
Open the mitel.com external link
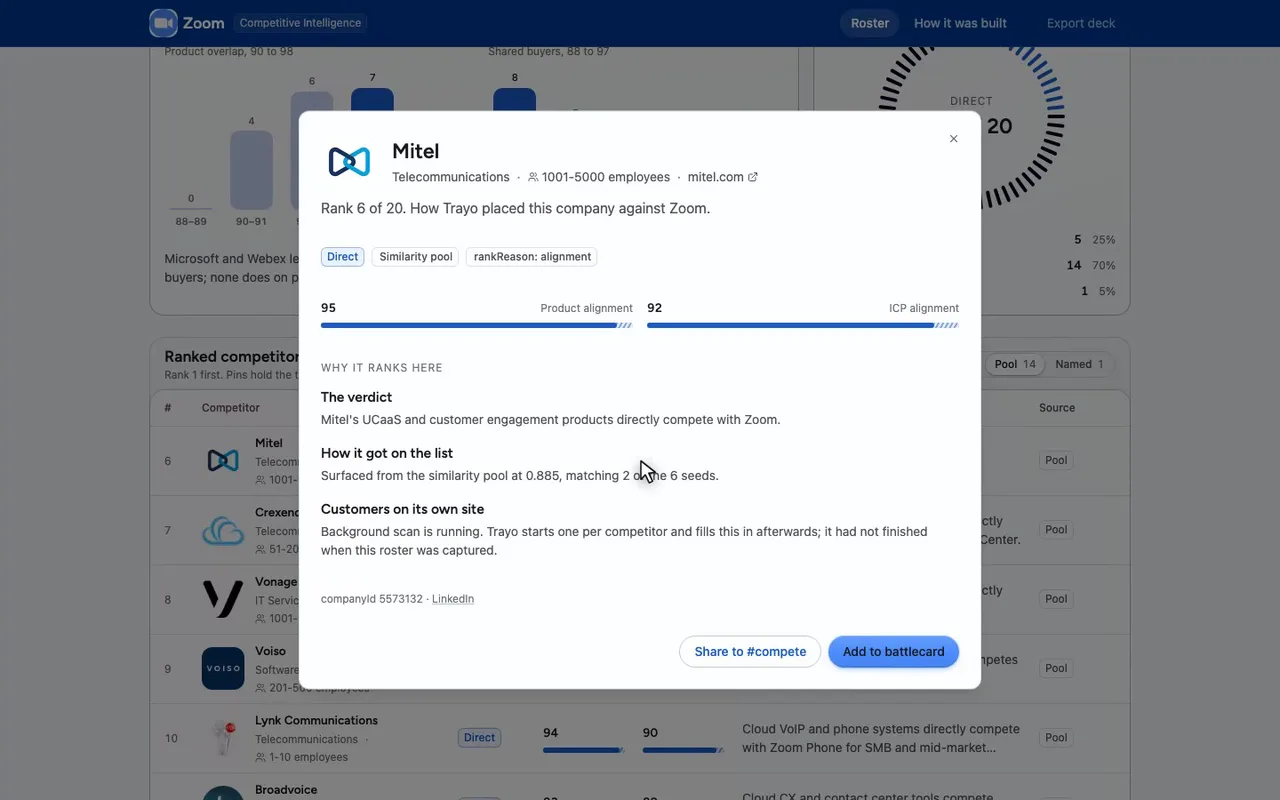pos(722,177)
